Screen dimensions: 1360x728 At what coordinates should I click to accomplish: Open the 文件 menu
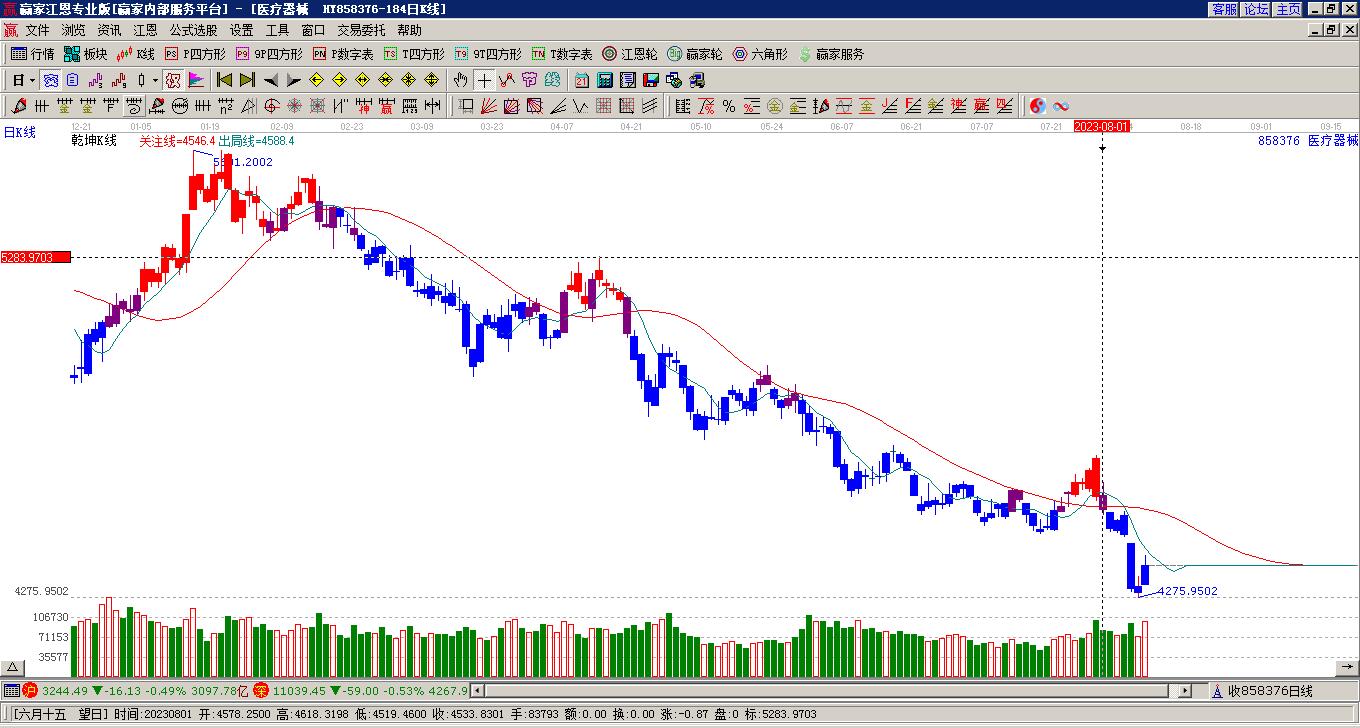37,30
